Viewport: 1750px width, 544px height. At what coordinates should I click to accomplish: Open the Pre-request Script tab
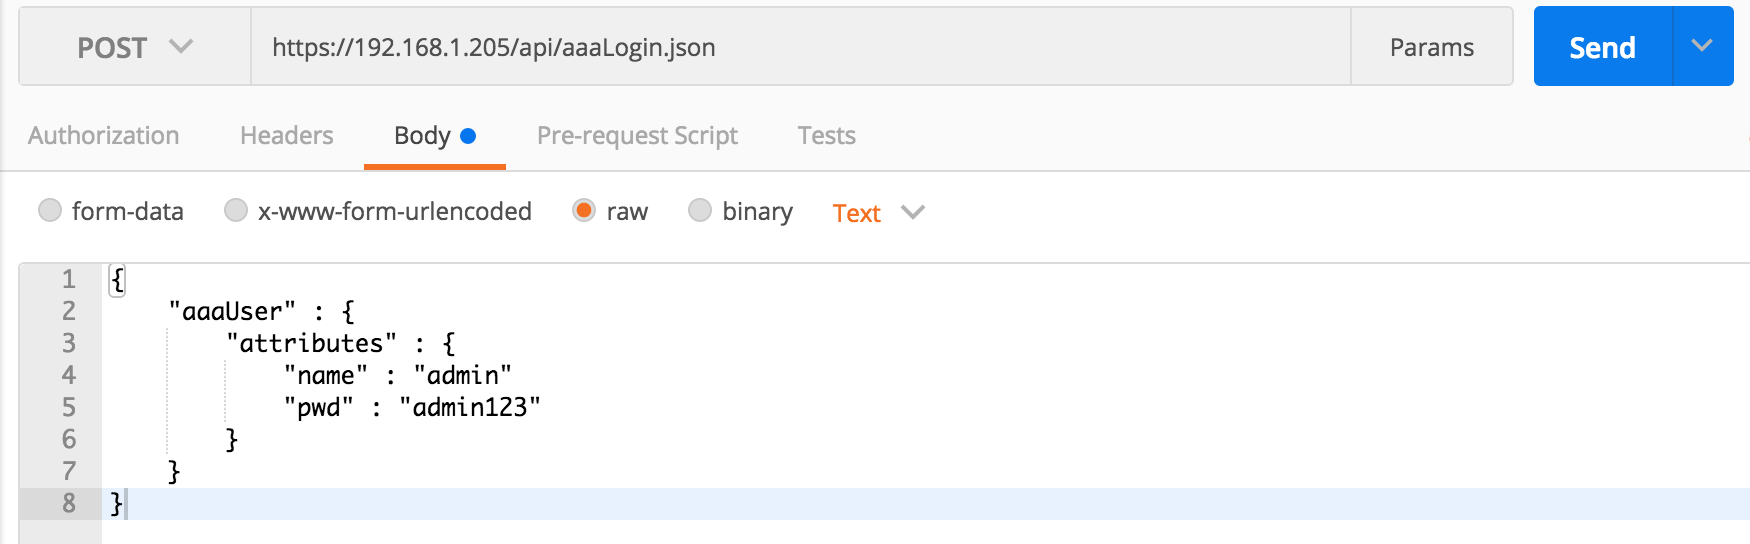[637, 136]
